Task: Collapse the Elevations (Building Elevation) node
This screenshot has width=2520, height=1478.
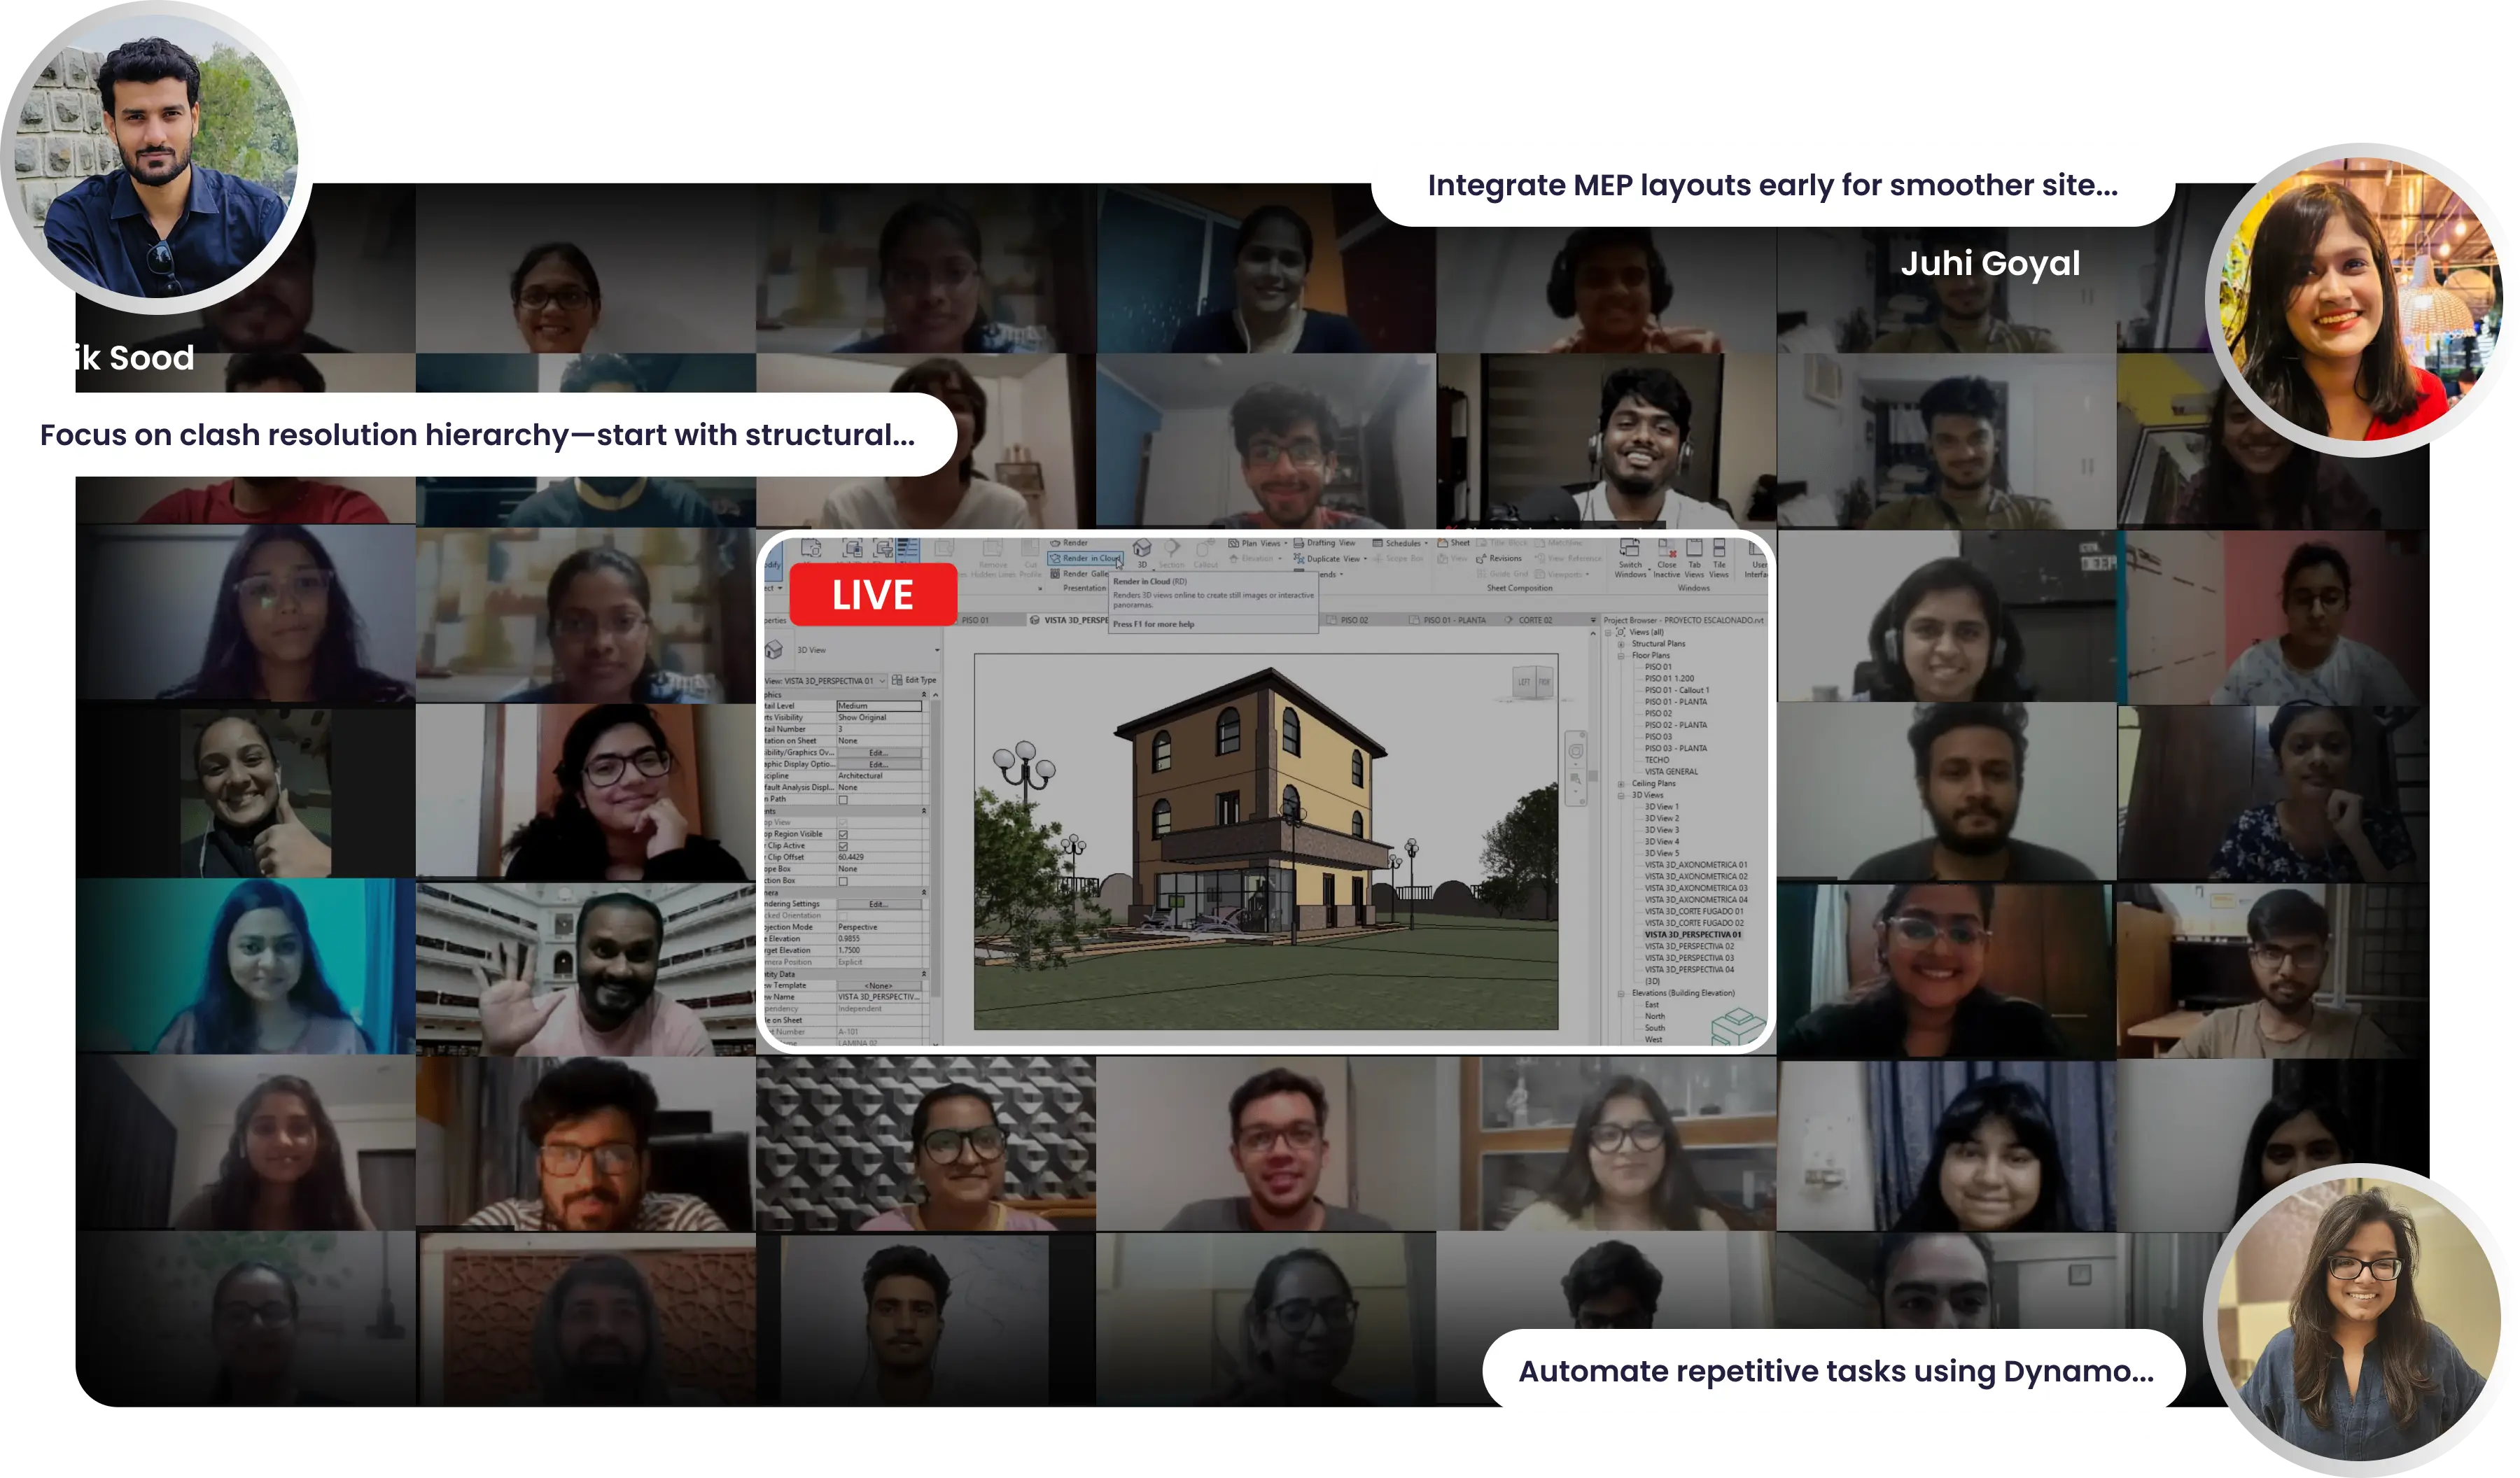Action: [x=1621, y=994]
